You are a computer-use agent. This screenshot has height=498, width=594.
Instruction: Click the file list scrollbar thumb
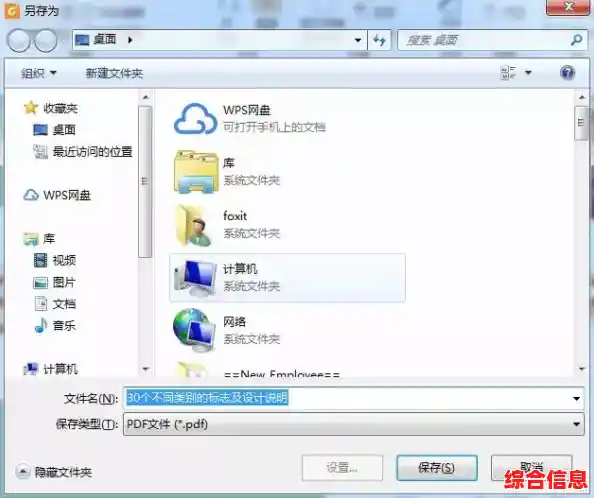coord(581,123)
